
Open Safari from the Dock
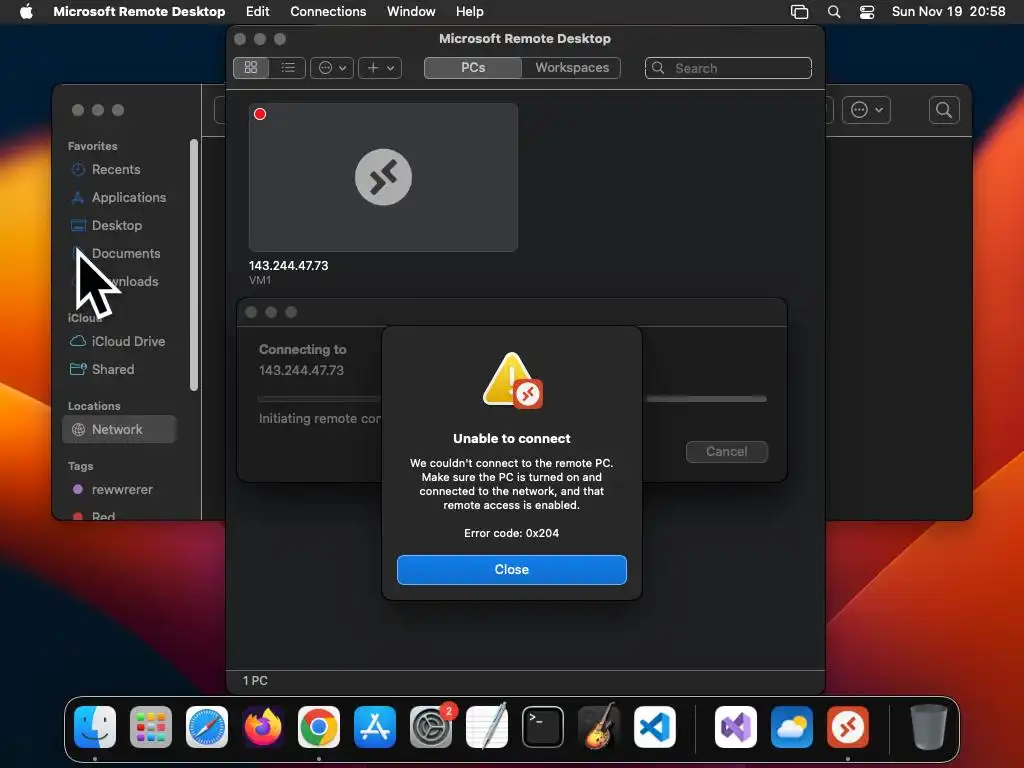[x=207, y=727]
